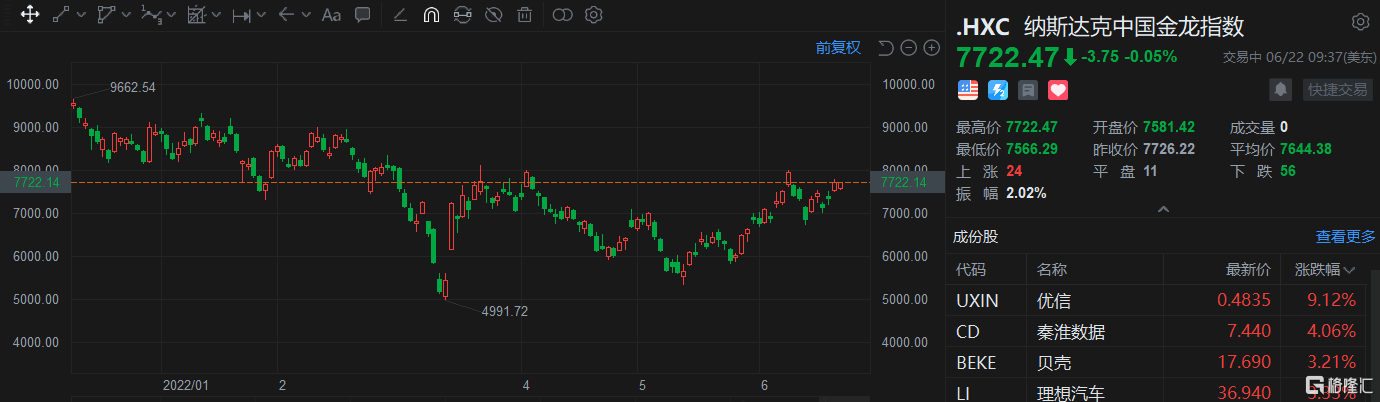Viewport: 1380px width, 402px height.
Task: Select the Fibonacci/Gann grid tool
Action: tap(196, 15)
